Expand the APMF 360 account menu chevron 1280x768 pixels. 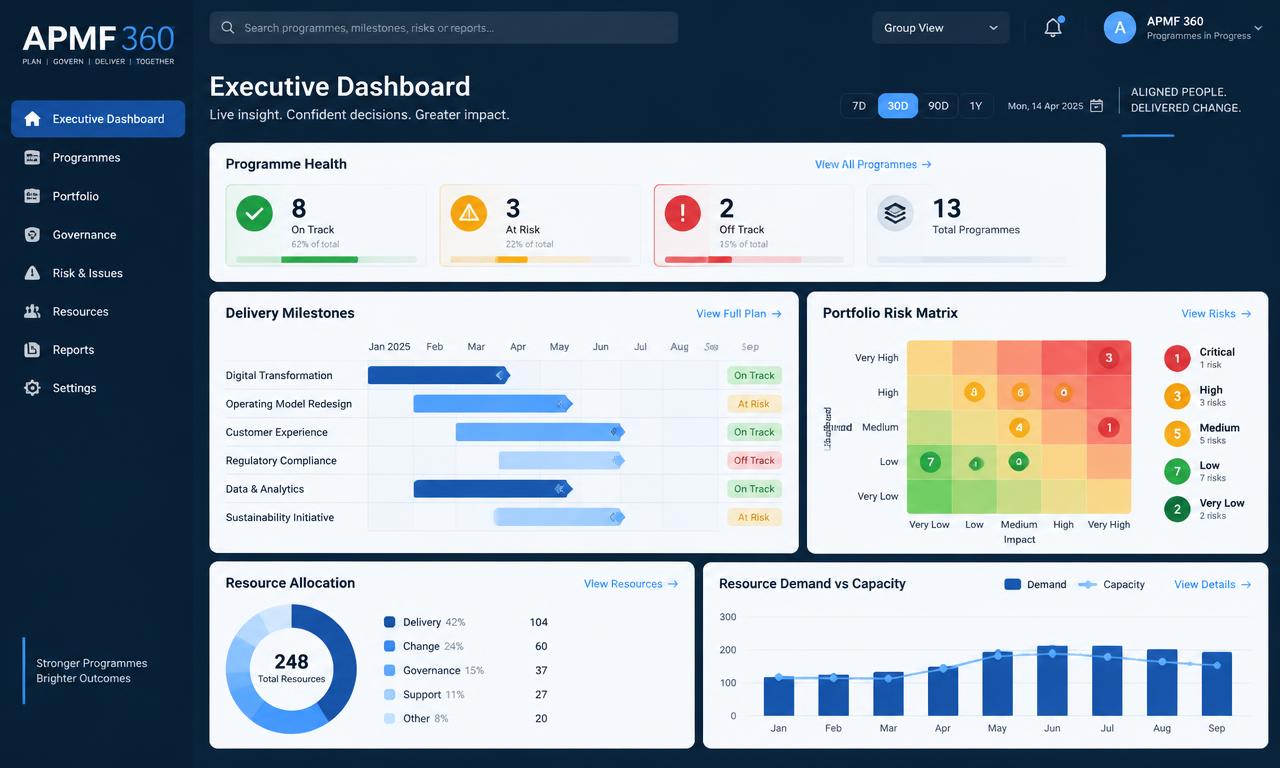(x=1258, y=29)
